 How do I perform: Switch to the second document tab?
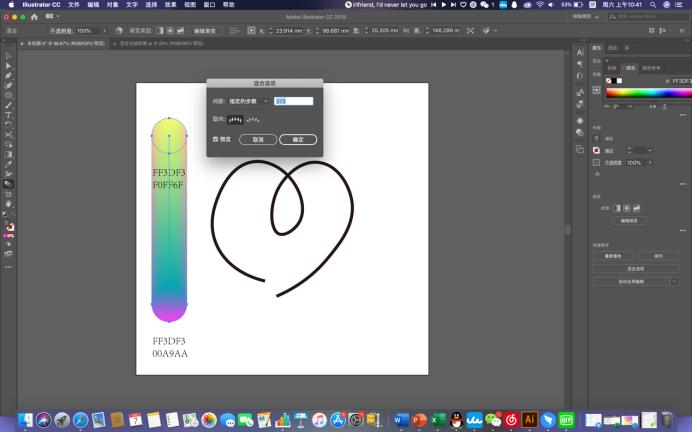pyautogui.click(x=161, y=44)
